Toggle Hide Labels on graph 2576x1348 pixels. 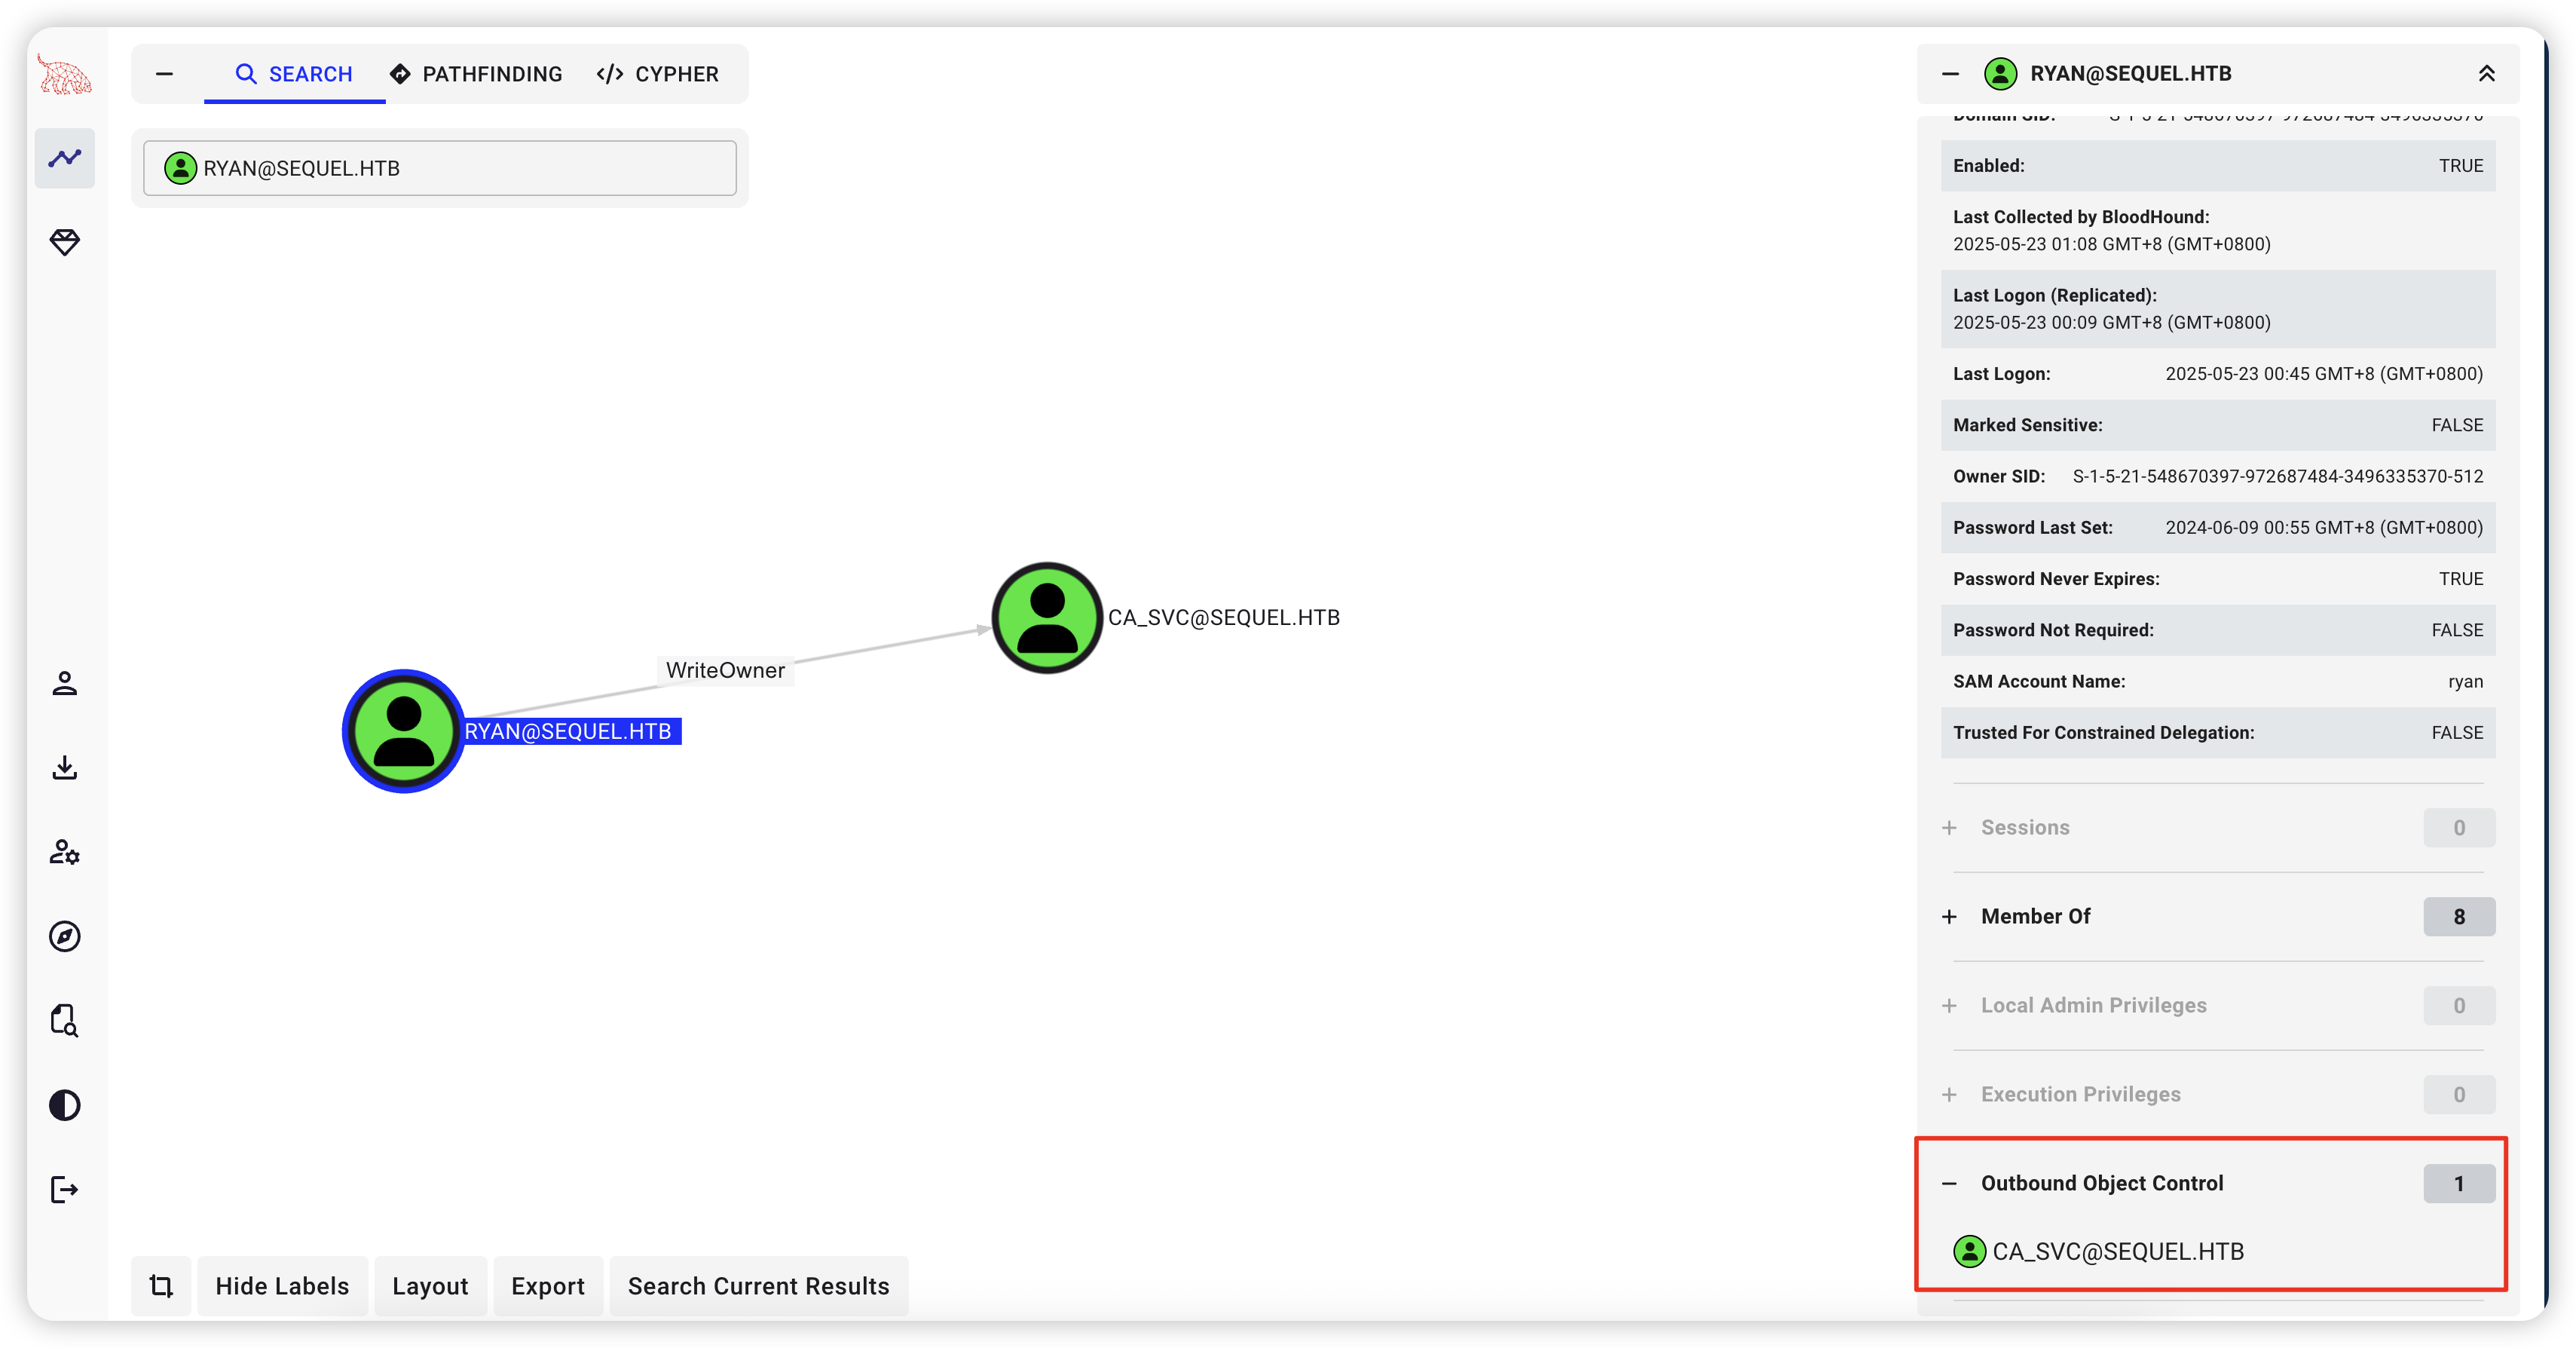click(282, 1286)
